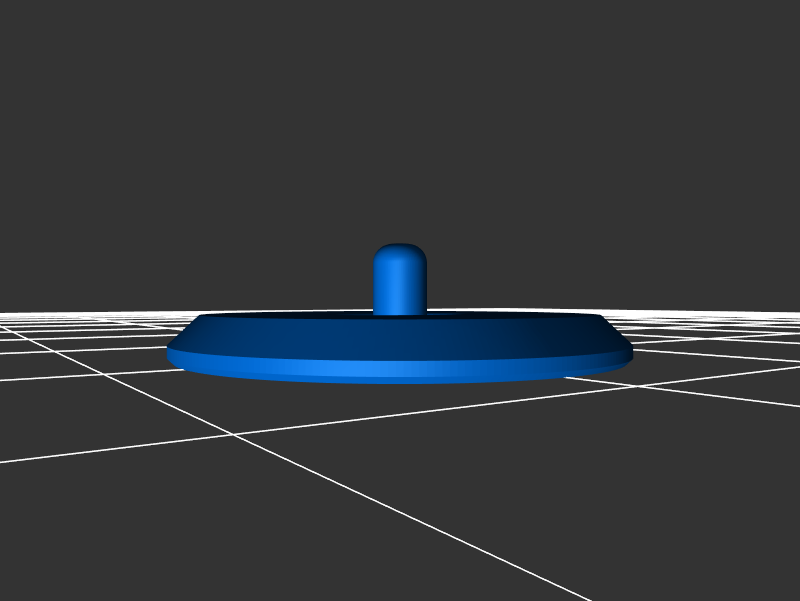Select the left half of the disc top
Image resolution: width=800 pixels, height=601 pixels.
coord(280,335)
